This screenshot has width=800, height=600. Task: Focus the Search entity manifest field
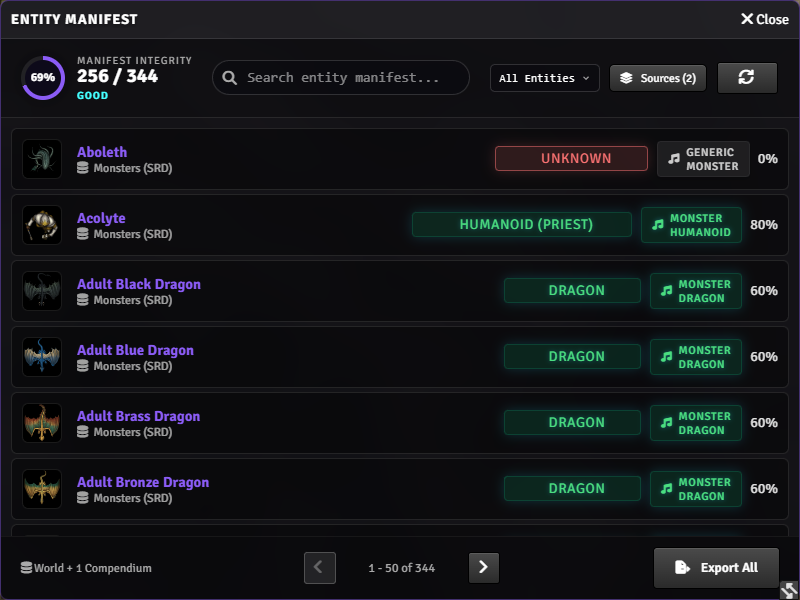pos(341,78)
